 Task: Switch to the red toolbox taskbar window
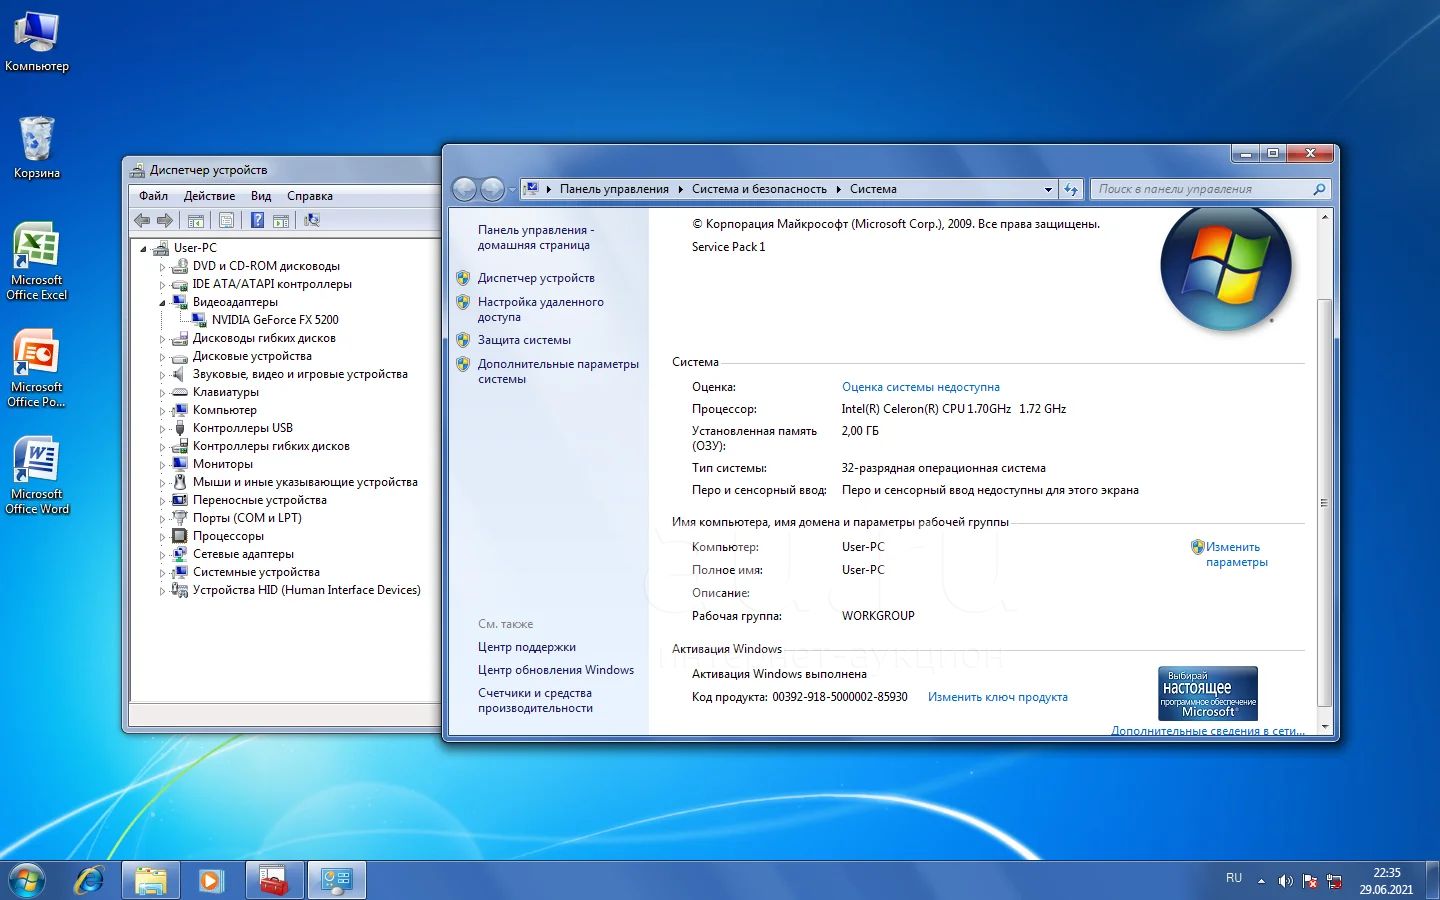[274, 880]
